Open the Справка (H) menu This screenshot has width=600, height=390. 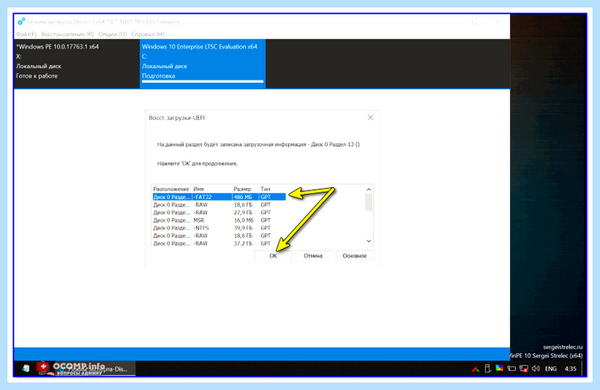(148, 34)
